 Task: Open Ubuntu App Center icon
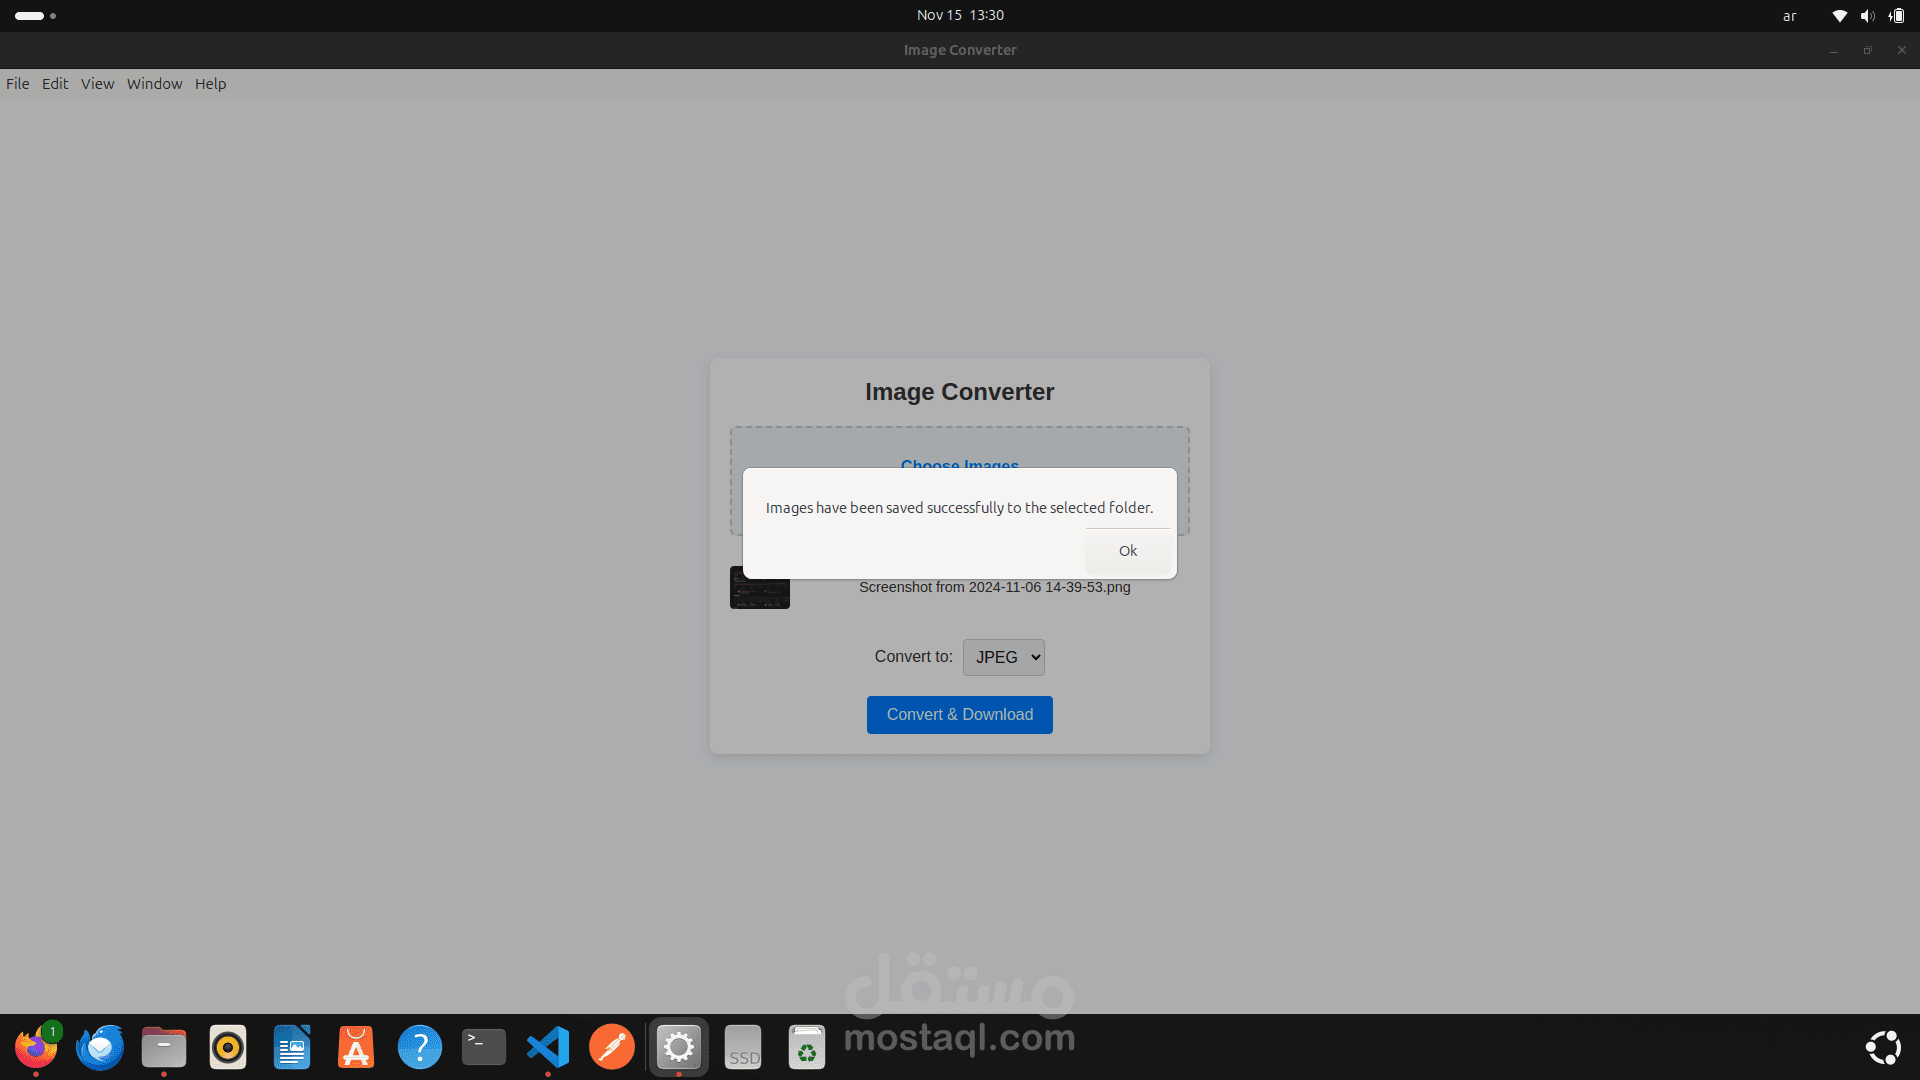click(356, 1047)
